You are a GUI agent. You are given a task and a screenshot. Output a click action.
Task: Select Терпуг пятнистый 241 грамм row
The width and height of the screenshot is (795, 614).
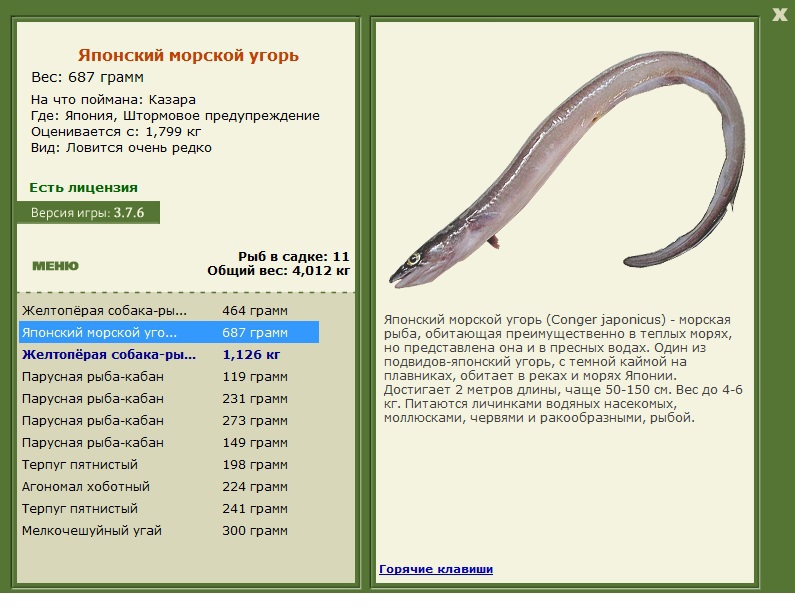(x=169, y=509)
